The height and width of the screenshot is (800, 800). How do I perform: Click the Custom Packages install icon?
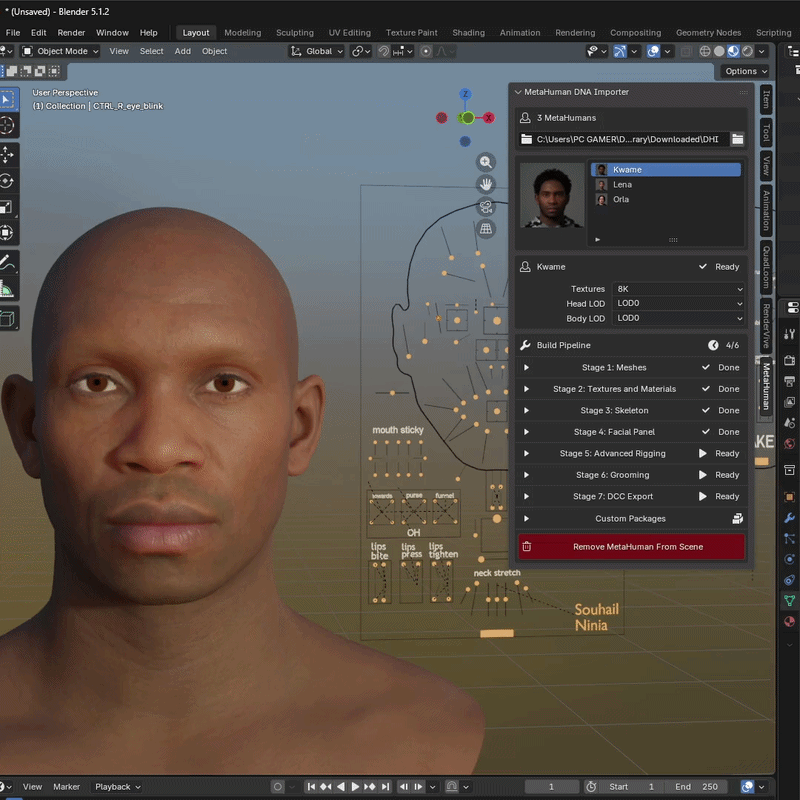pos(737,519)
